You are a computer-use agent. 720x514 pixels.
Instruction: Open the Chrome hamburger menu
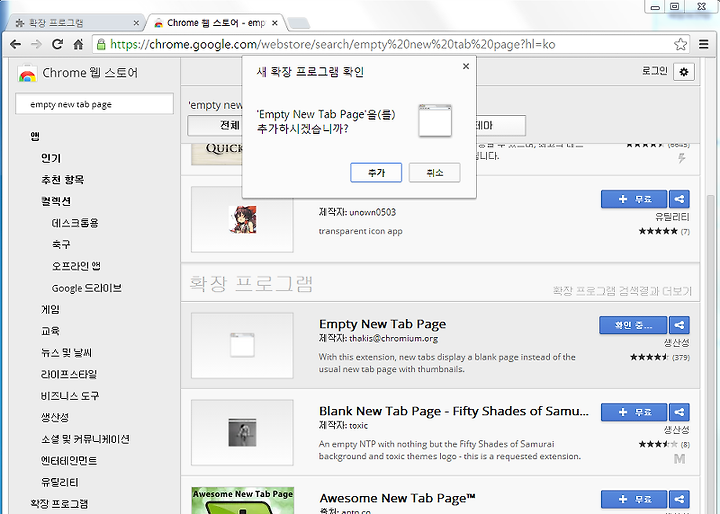pyautogui.click(x=703, y=44)
